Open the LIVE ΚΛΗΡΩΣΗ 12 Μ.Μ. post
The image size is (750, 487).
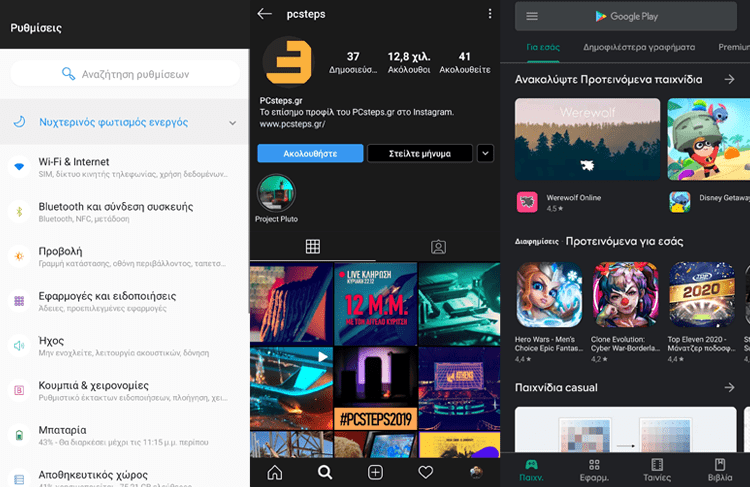coord(375,304)
